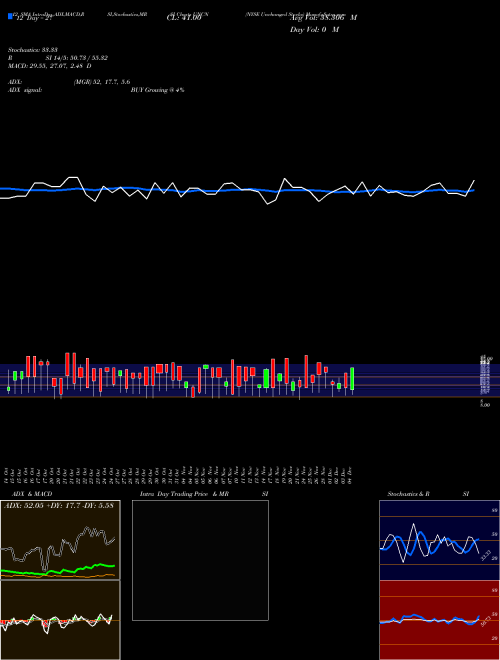Screen dimensions: 500x660
Task: Click the 'Intra Day Trading Price & MR' title
Action: pyautogui.click(x=184, y=494)
